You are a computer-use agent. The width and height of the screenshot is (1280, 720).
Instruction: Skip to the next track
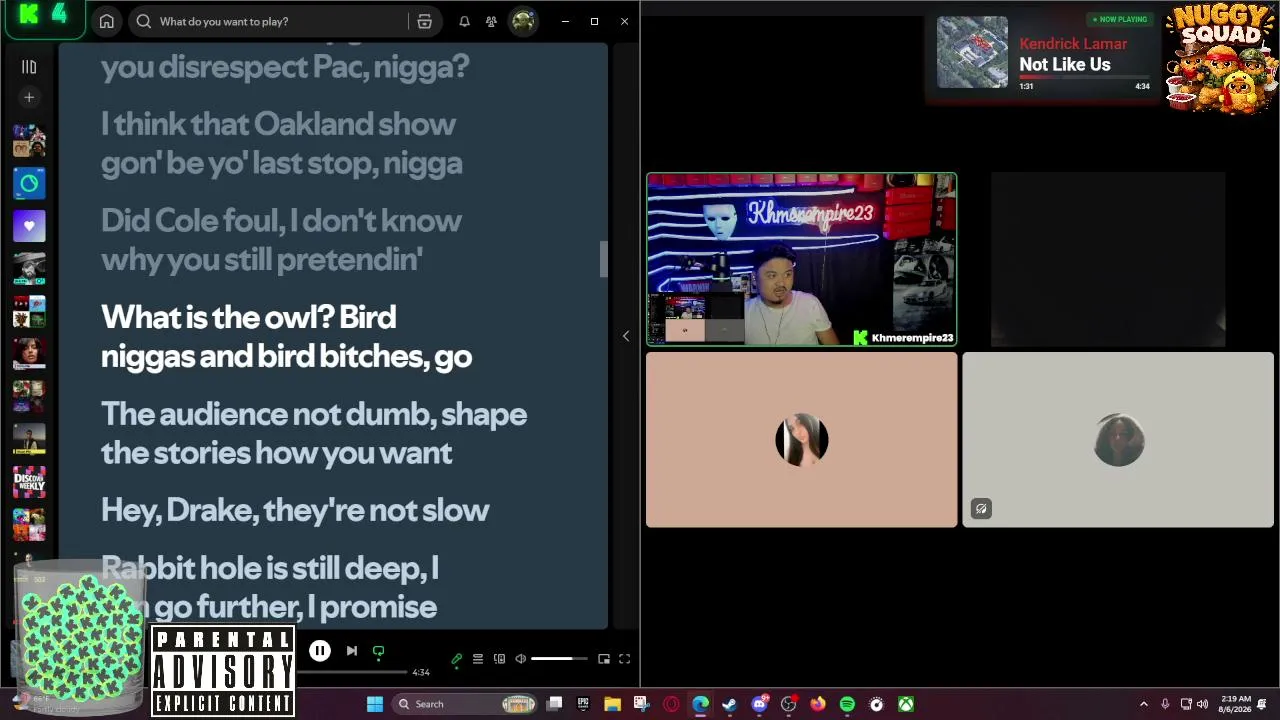(352, 651)
